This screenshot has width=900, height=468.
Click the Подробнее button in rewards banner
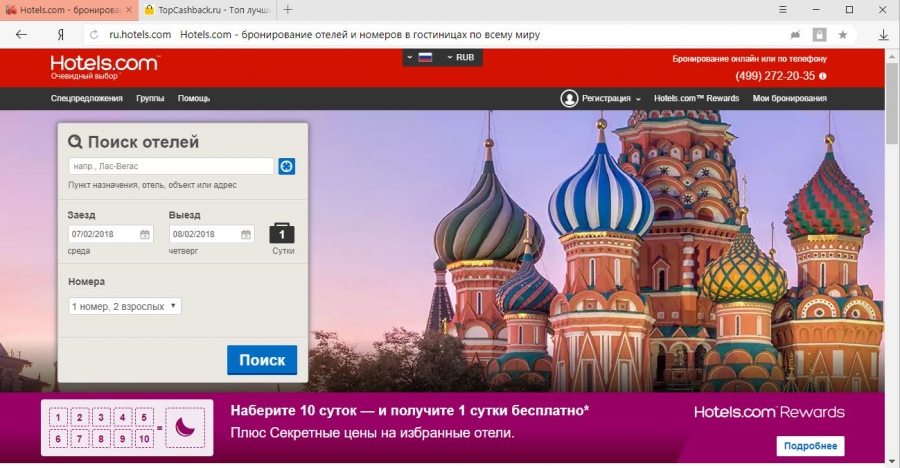810,446
